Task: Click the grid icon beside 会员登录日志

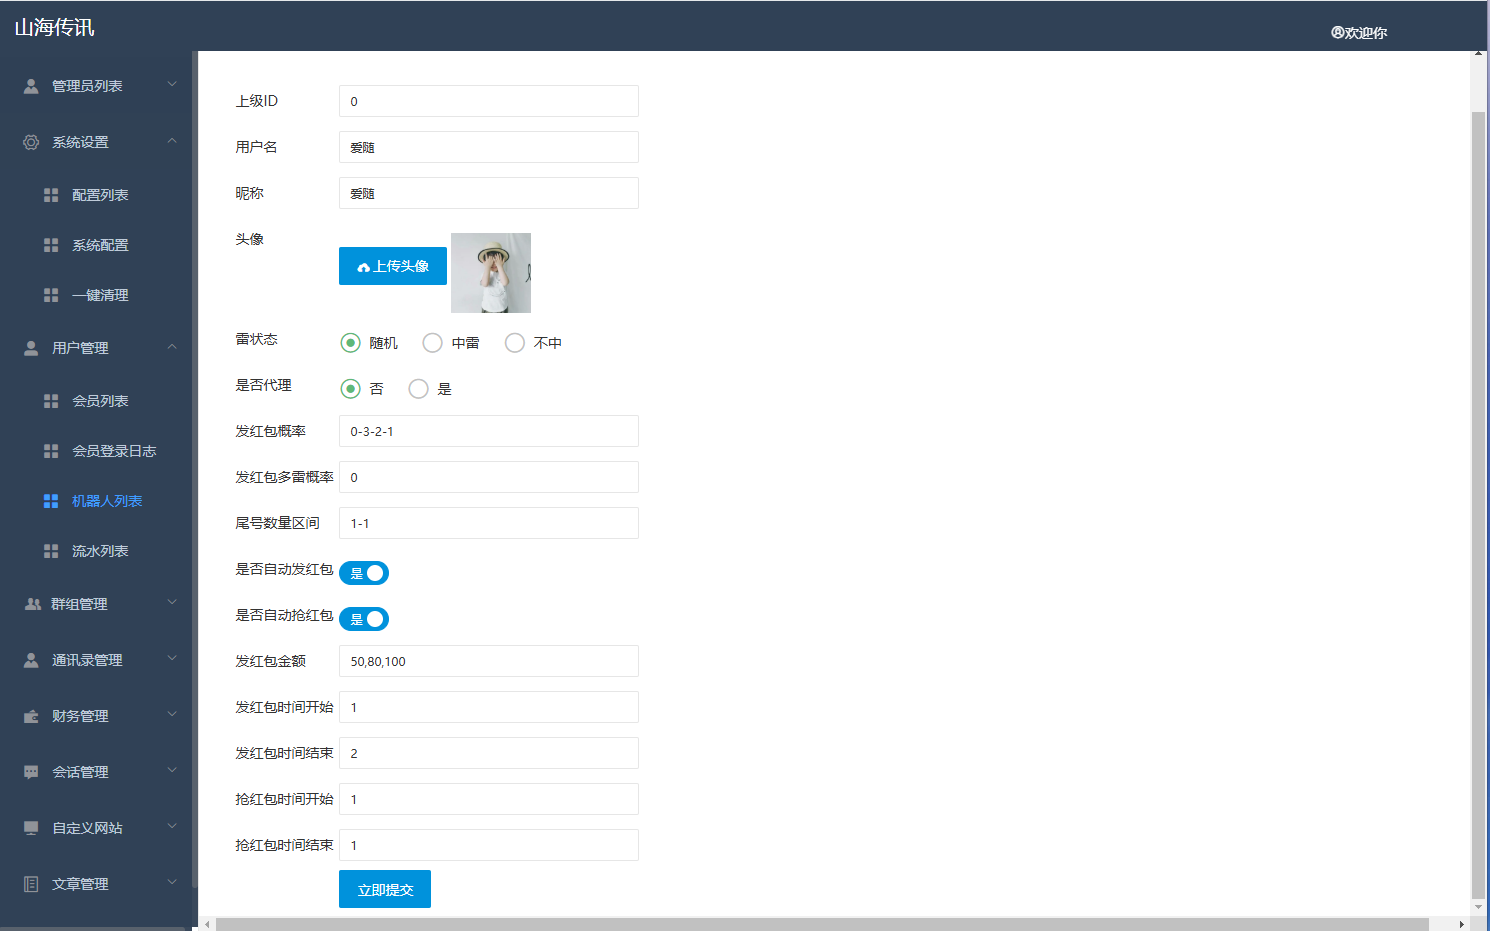Action: click(51, 451)
